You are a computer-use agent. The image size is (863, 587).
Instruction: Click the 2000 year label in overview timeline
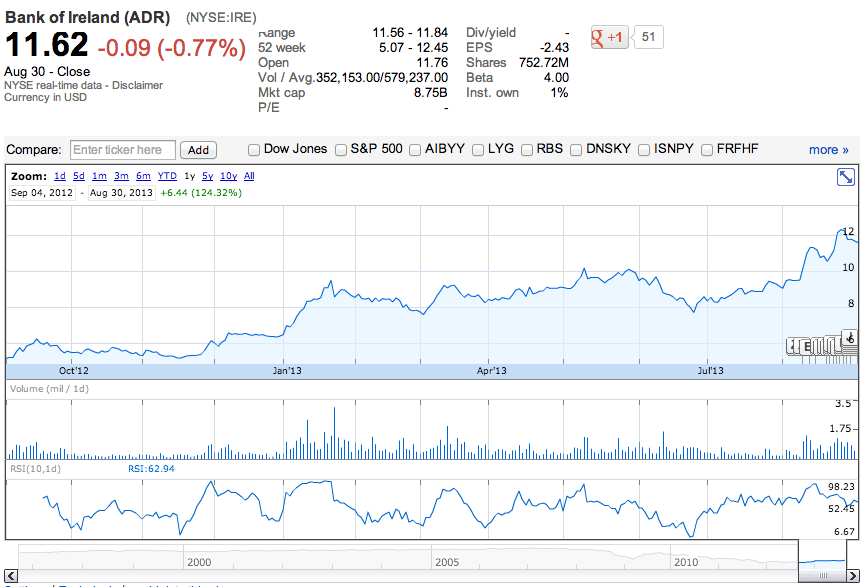pos(199,562)
